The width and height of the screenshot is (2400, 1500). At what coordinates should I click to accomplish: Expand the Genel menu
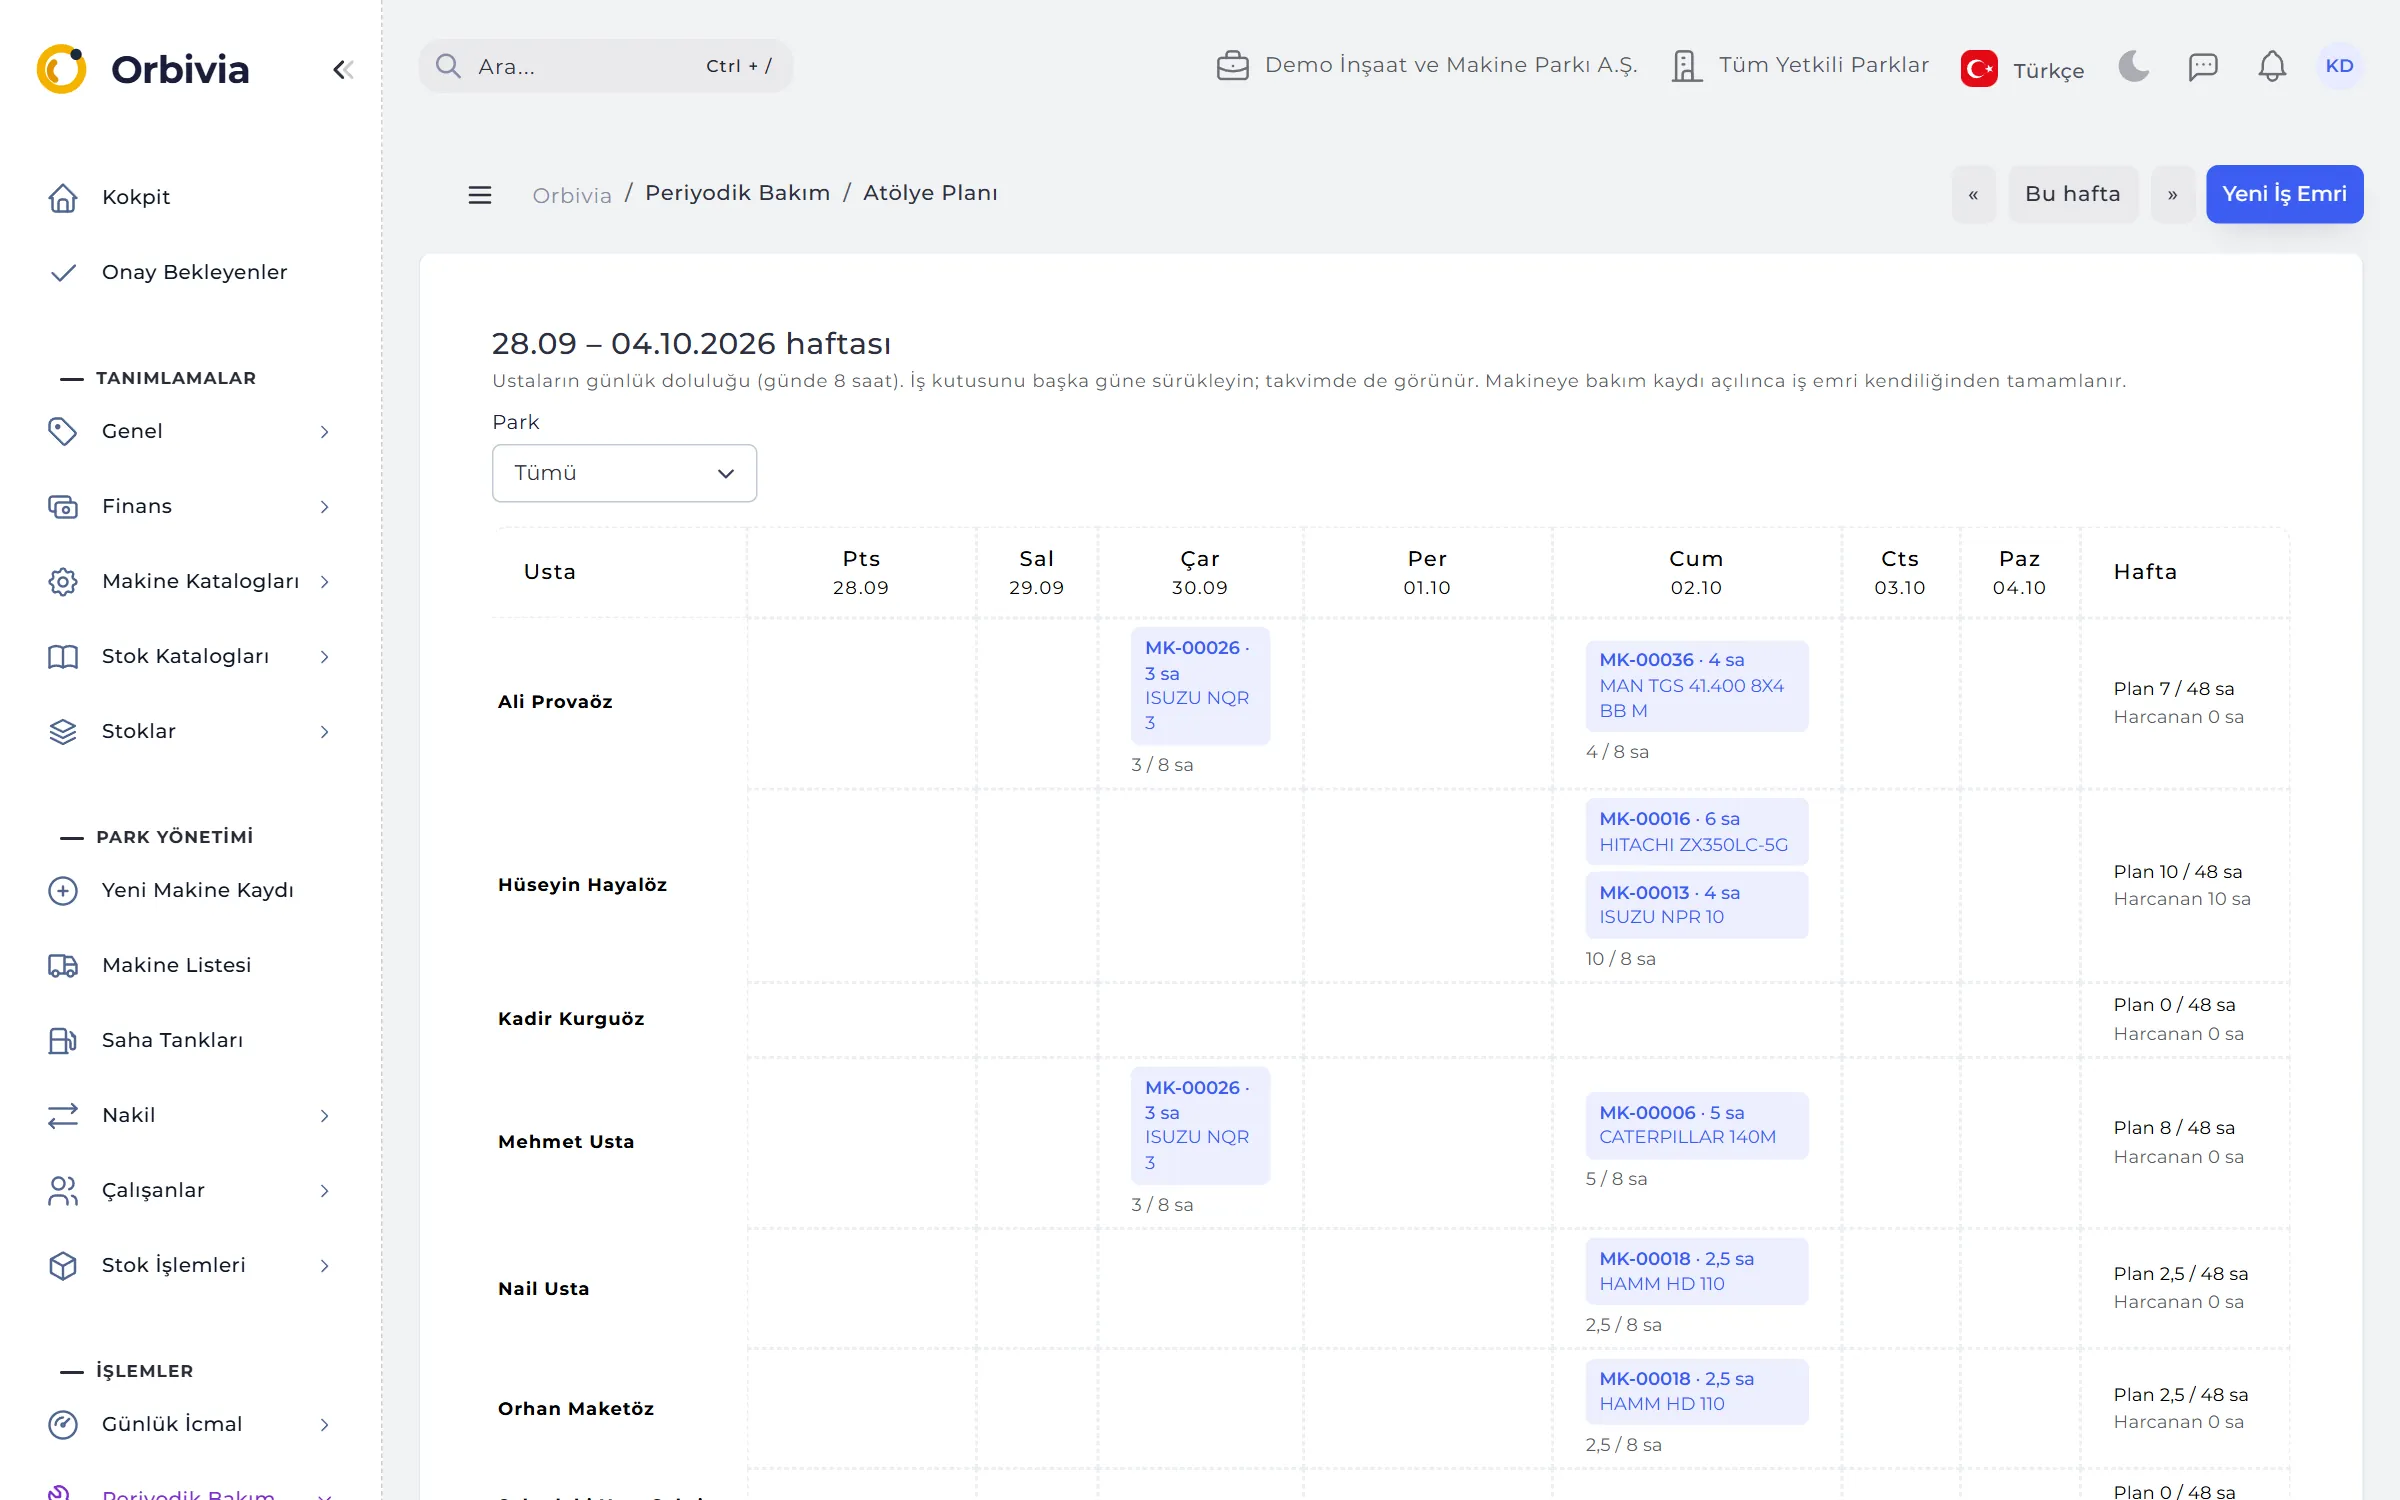click(190, 431)
